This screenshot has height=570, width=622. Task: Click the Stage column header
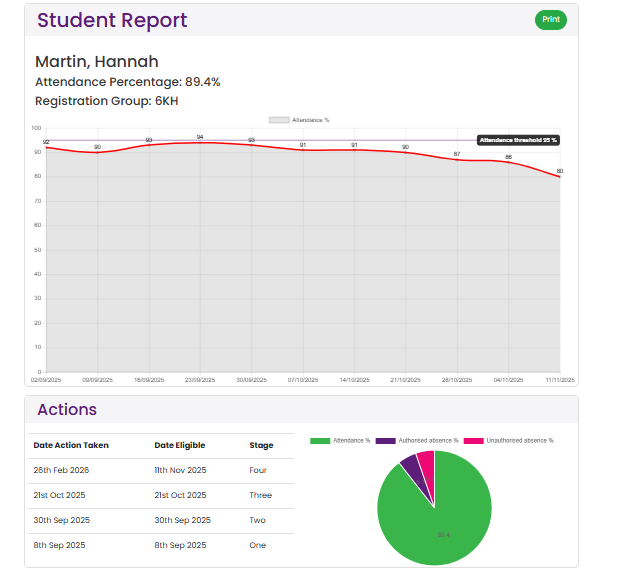(260, 445)
